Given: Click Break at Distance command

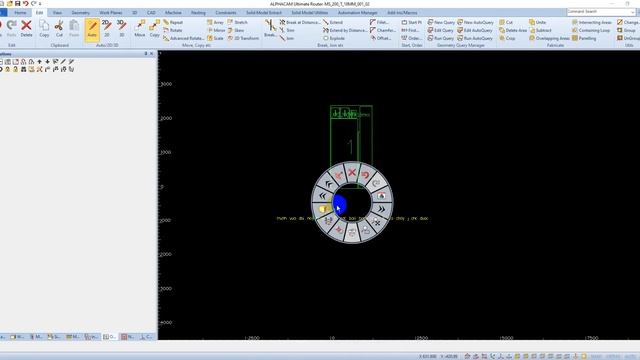Looking at the screenshot, I should tap(300, 22).
